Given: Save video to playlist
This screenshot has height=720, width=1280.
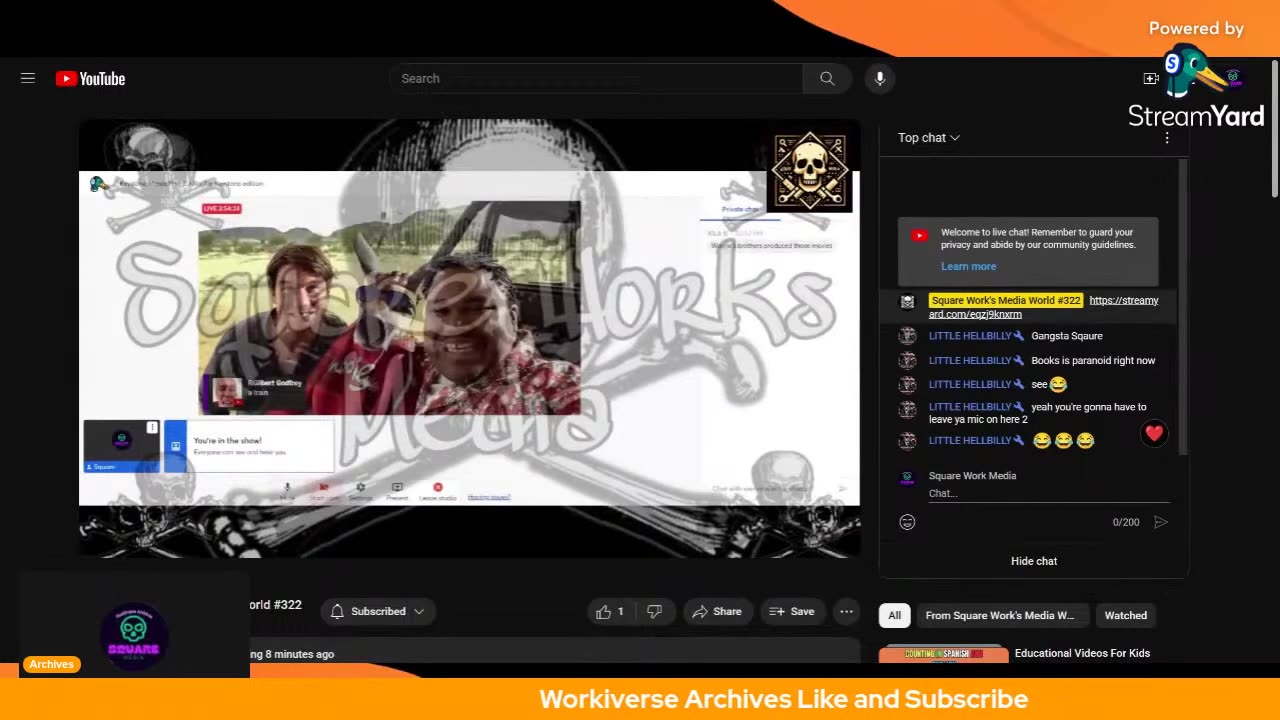Looking at the screenshot, I should pos(791,611).
